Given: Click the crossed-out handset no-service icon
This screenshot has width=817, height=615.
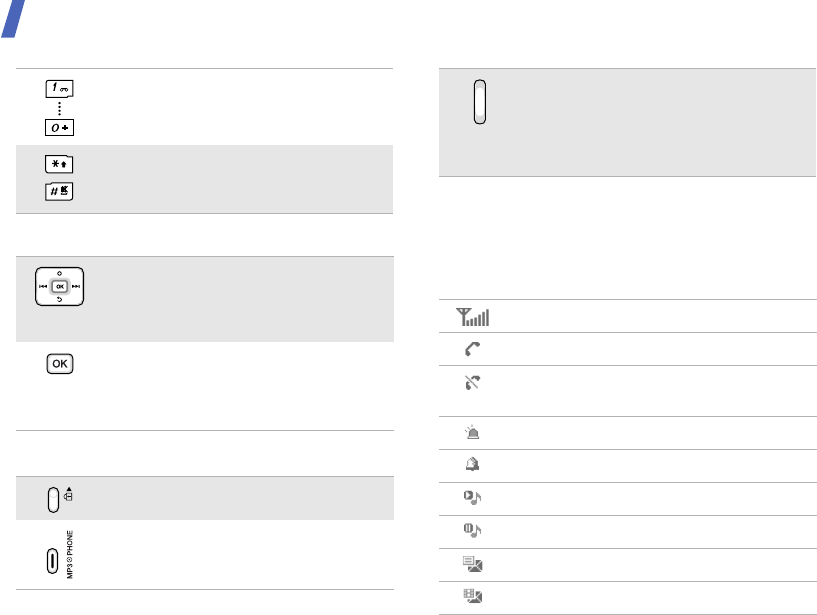Looking at the screenshot, I should [471, 382].
